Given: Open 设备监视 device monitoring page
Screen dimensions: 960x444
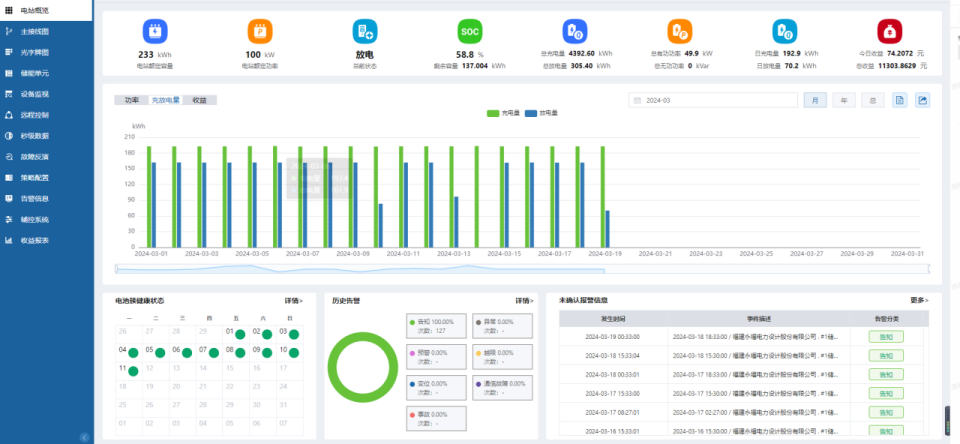Looking at the screenshot, I should [46, 94].
